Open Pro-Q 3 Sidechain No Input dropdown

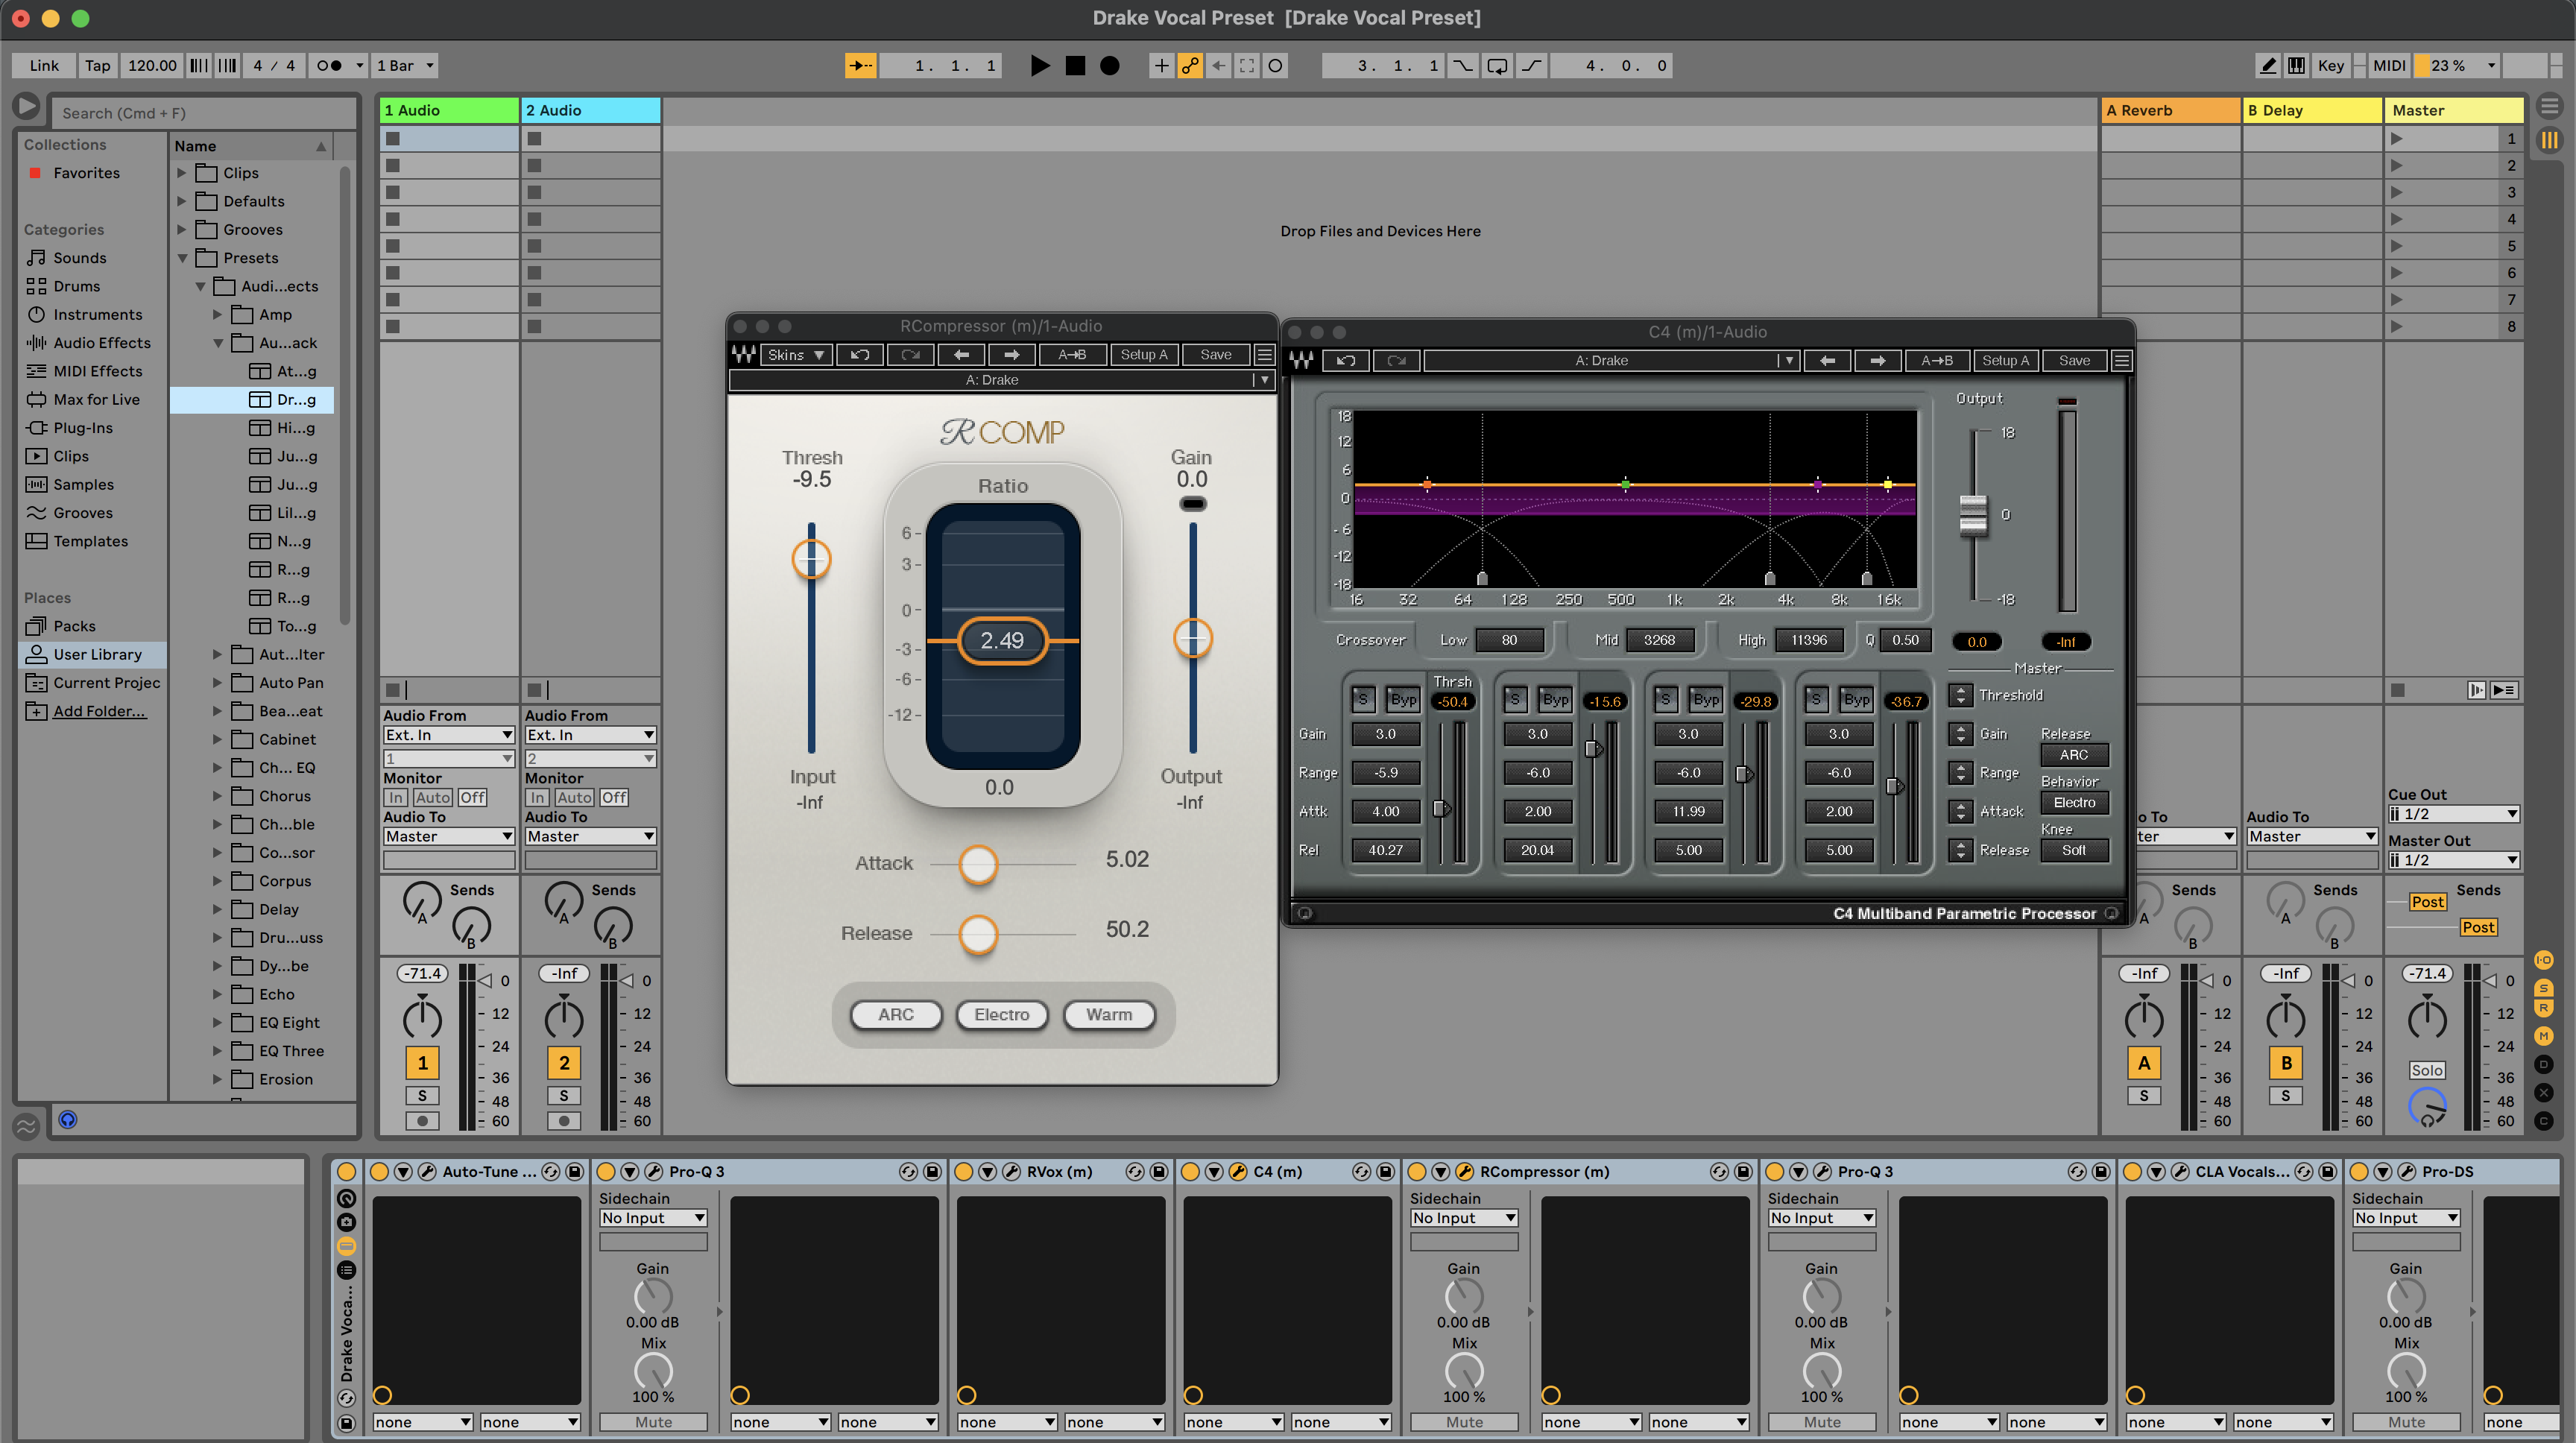653,1218
